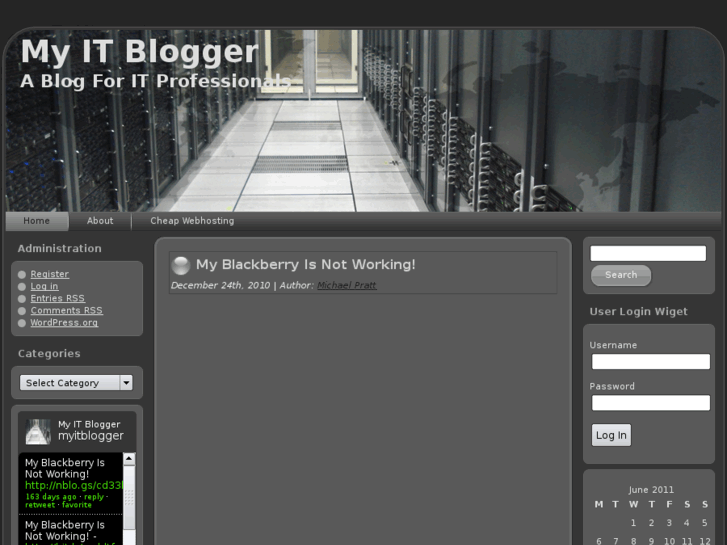Open author Michael Pratt's page
The image size is (727, 545).
pyautogui.click(x=347, y=285)
